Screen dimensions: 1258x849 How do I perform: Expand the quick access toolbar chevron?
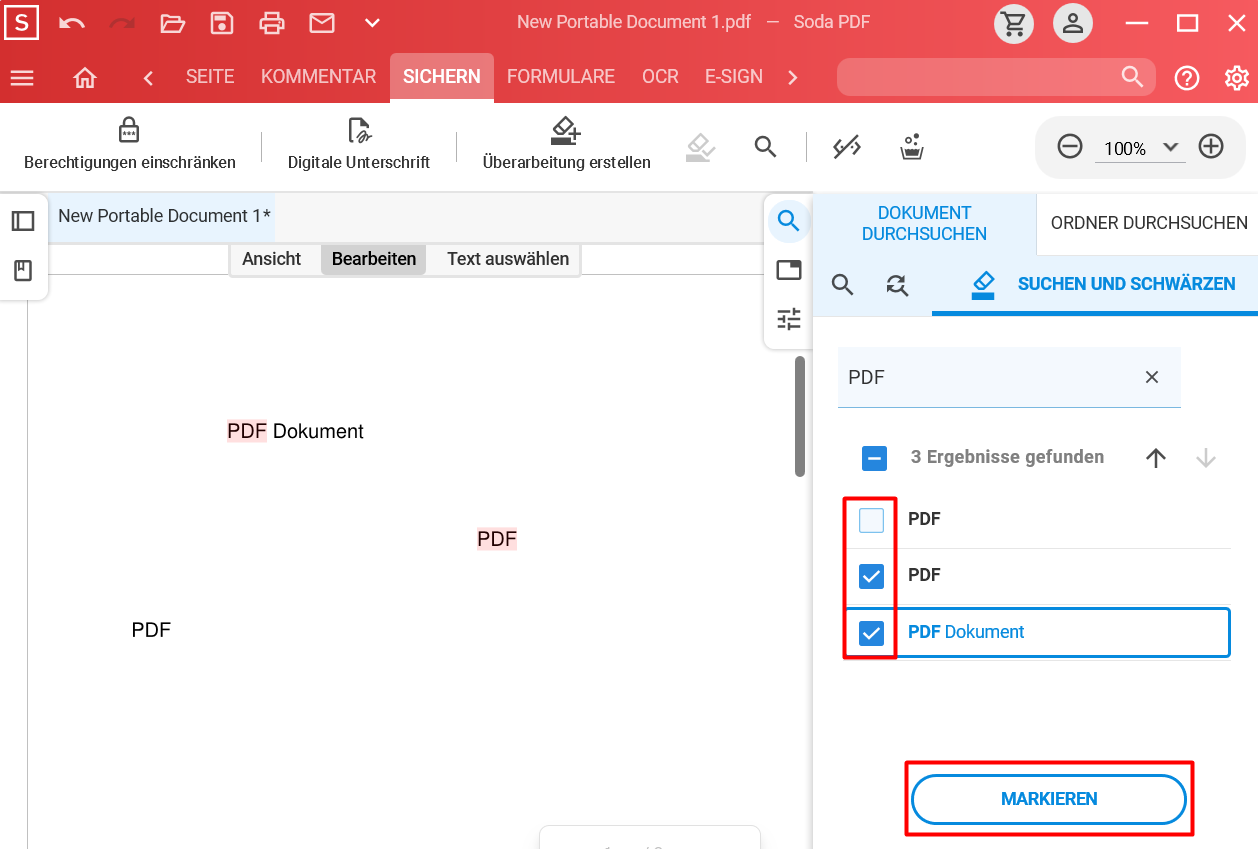point(372,23)
